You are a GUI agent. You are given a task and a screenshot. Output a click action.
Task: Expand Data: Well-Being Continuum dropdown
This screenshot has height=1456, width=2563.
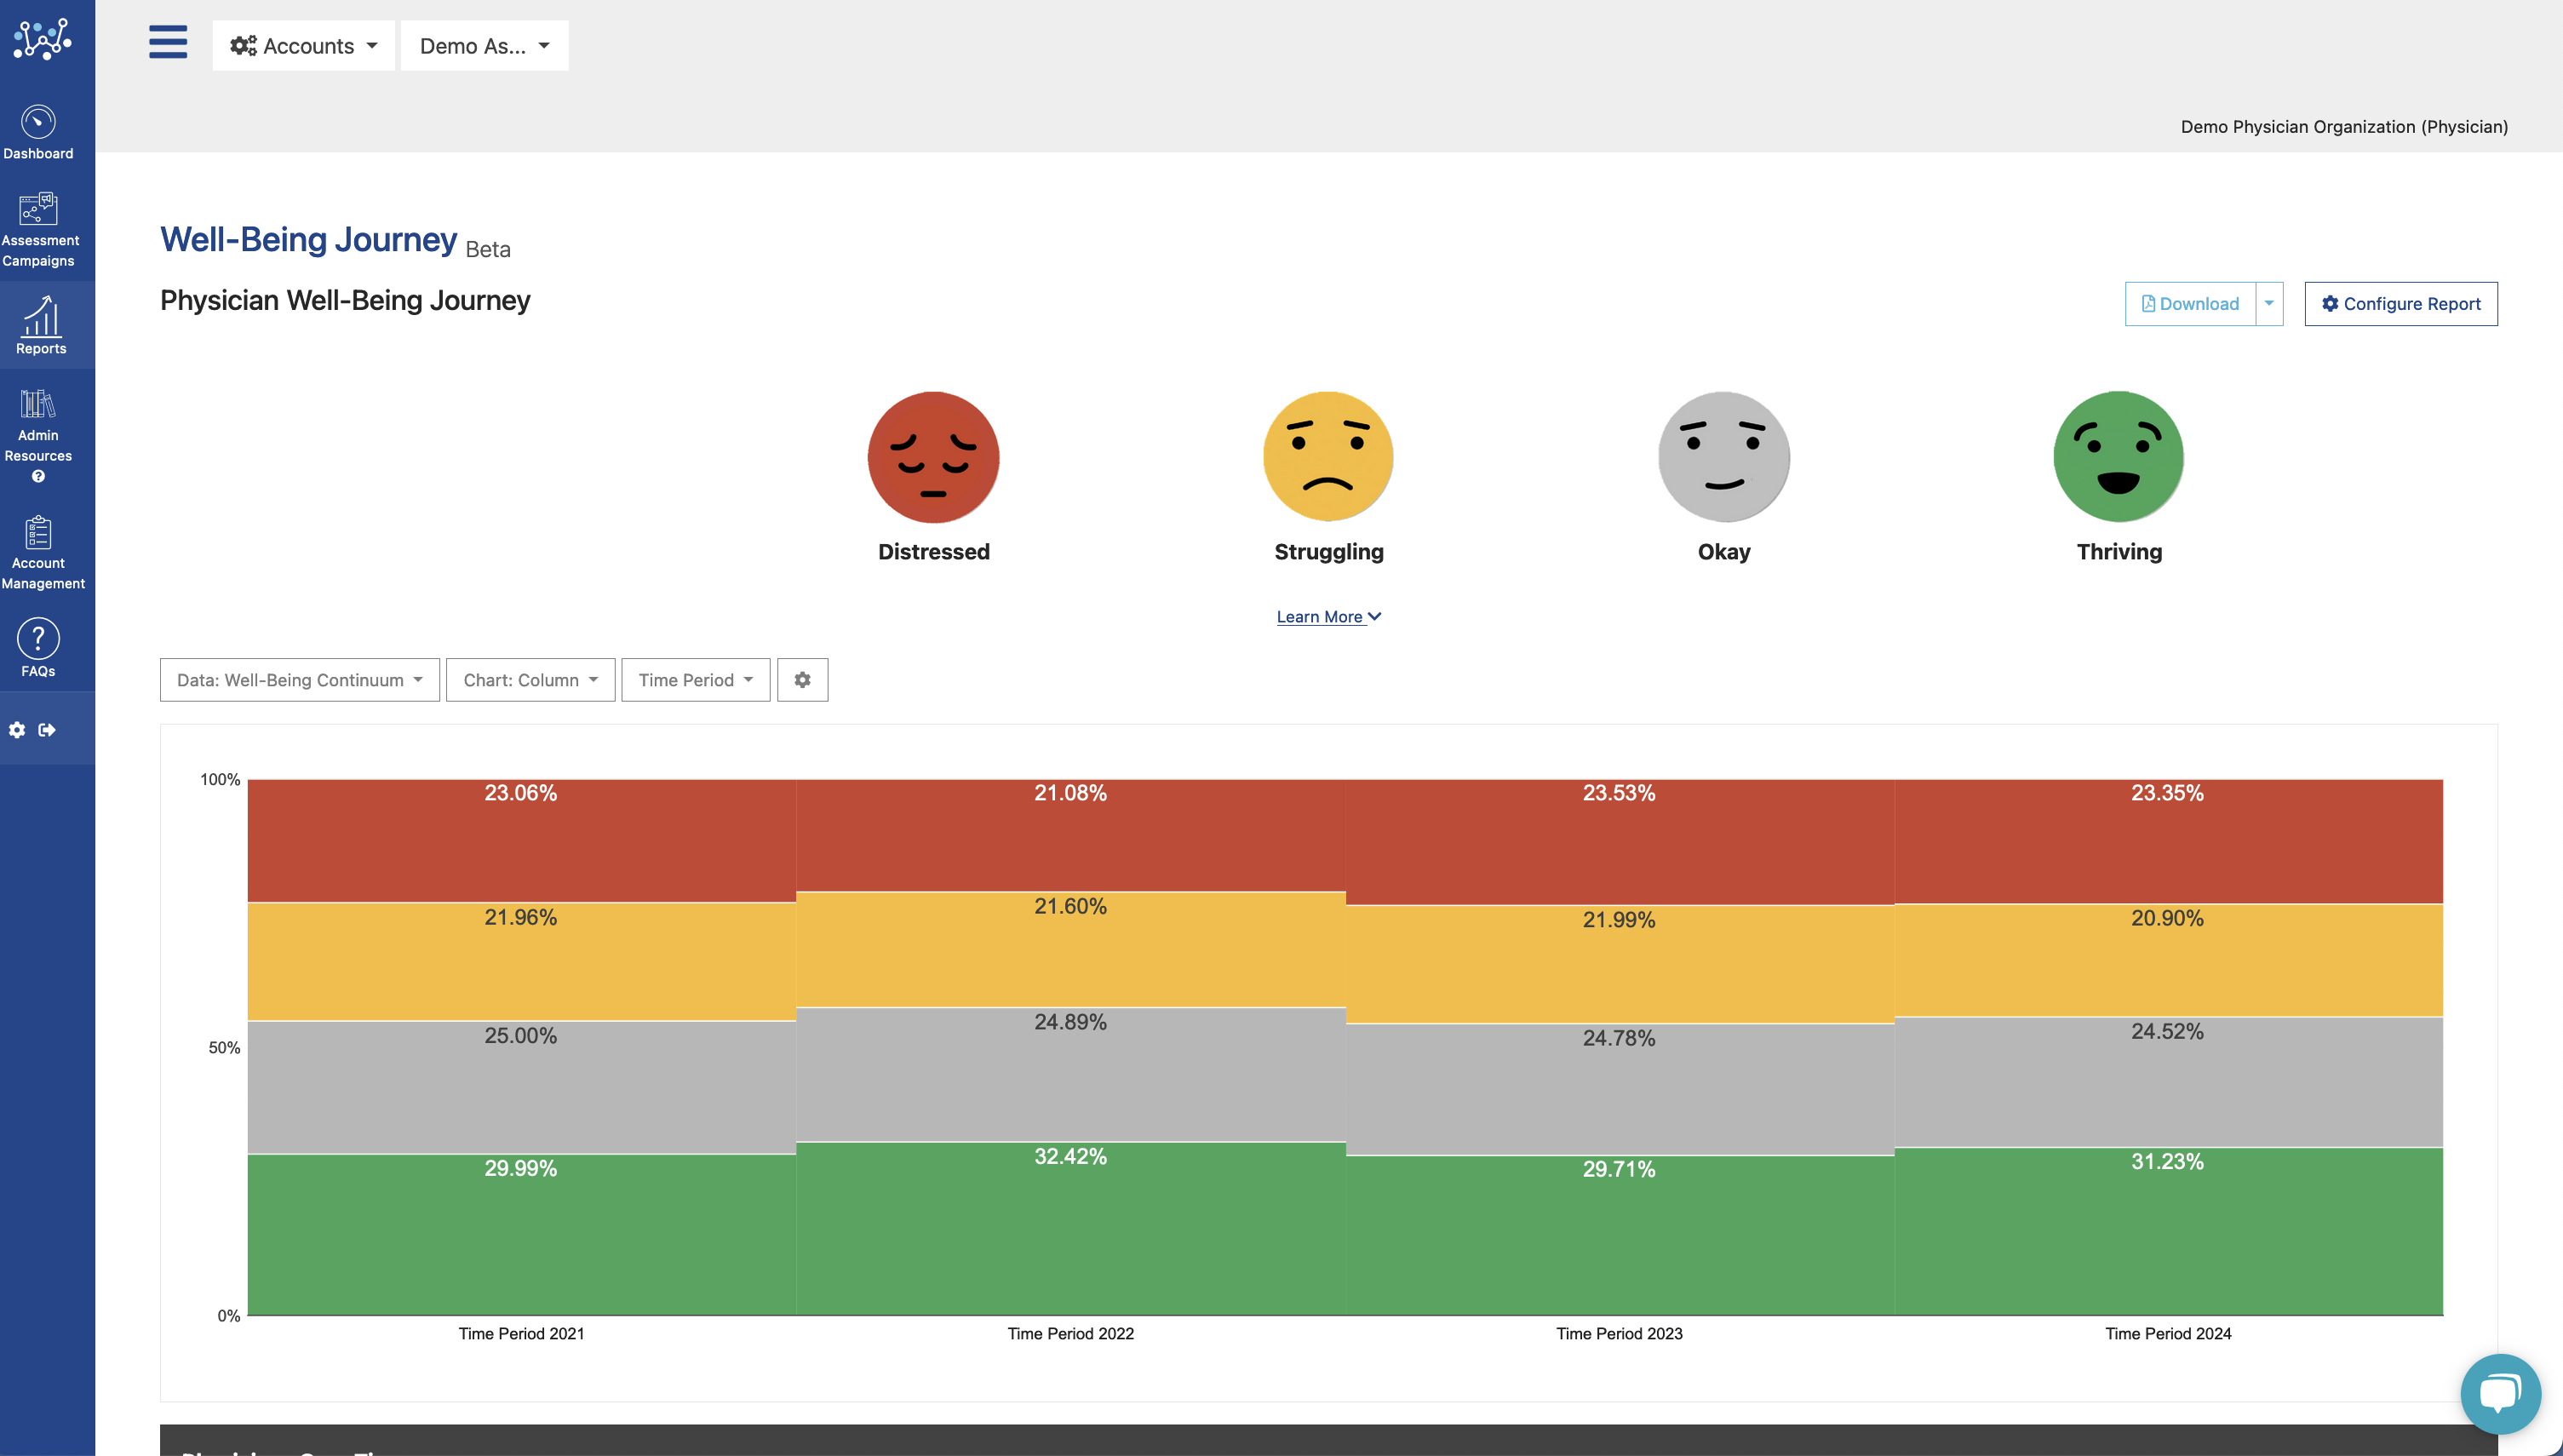pyautogui.click(x=299, y=680)
